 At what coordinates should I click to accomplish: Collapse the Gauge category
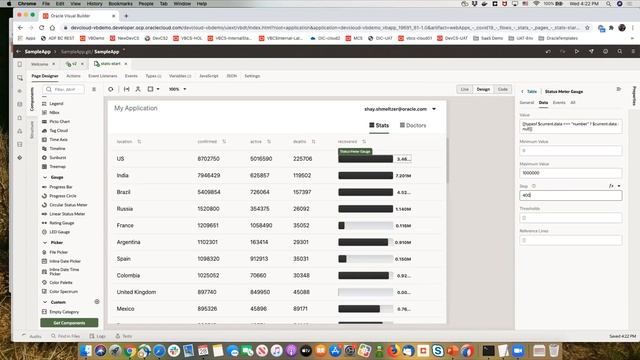coord(45,177)
